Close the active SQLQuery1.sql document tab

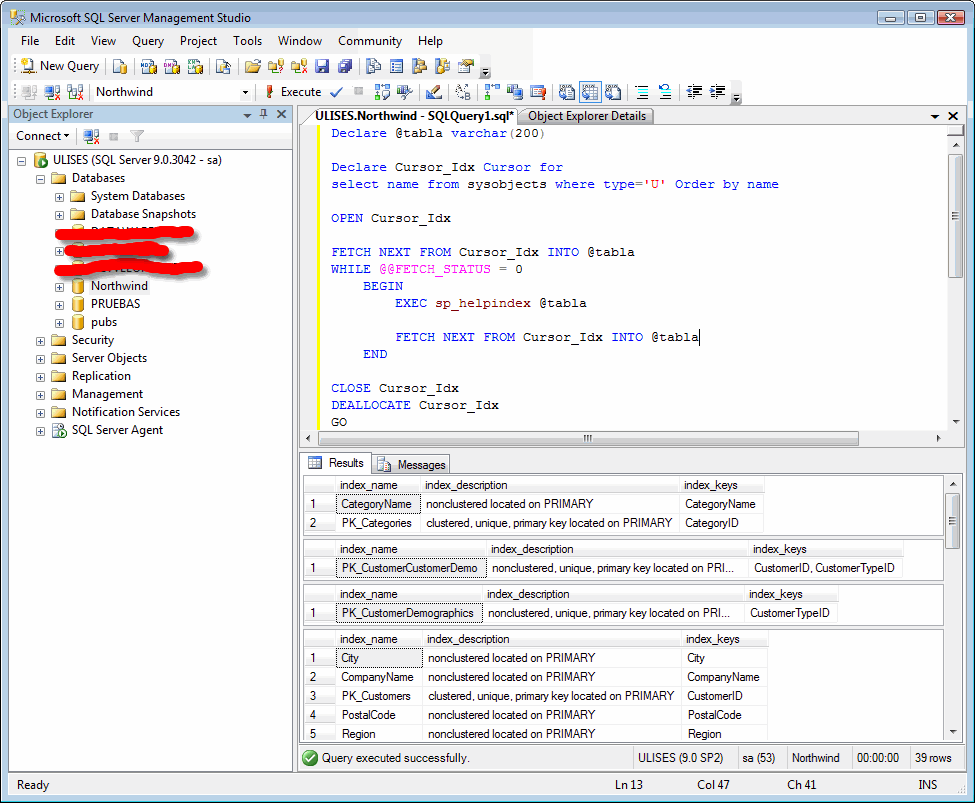point(953,116)
